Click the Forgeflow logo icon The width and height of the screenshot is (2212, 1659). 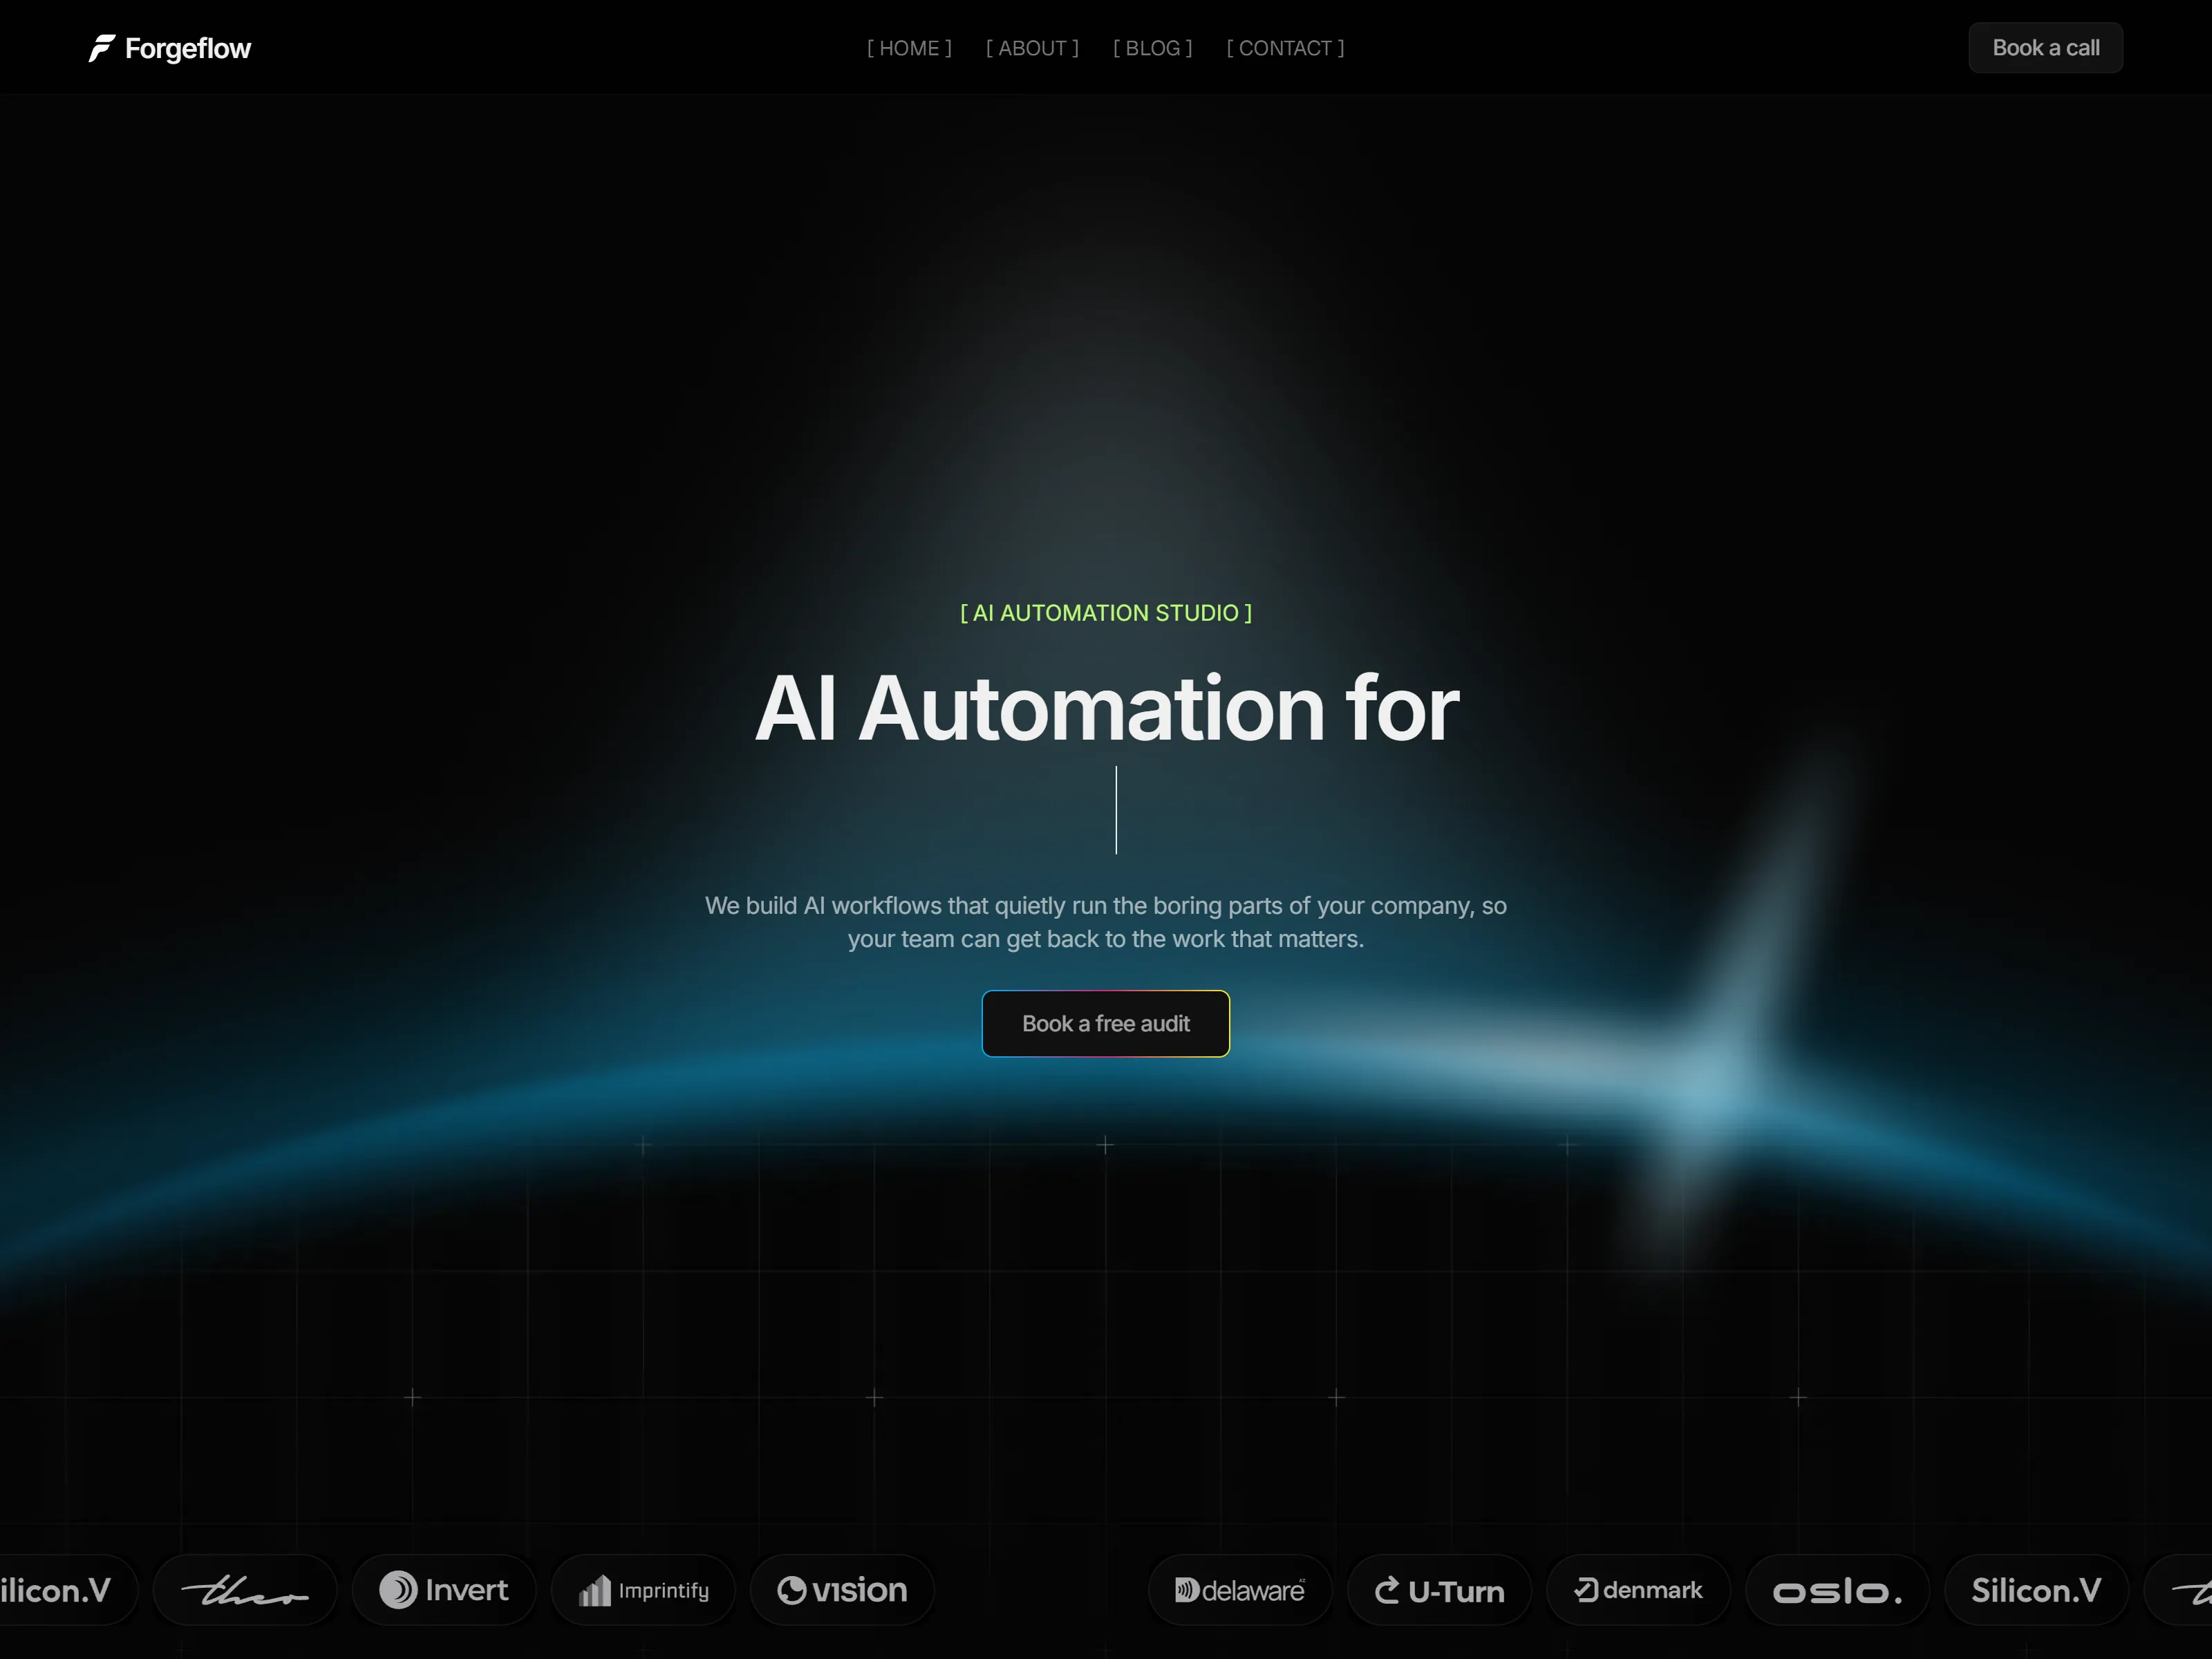tap(102, 48)
